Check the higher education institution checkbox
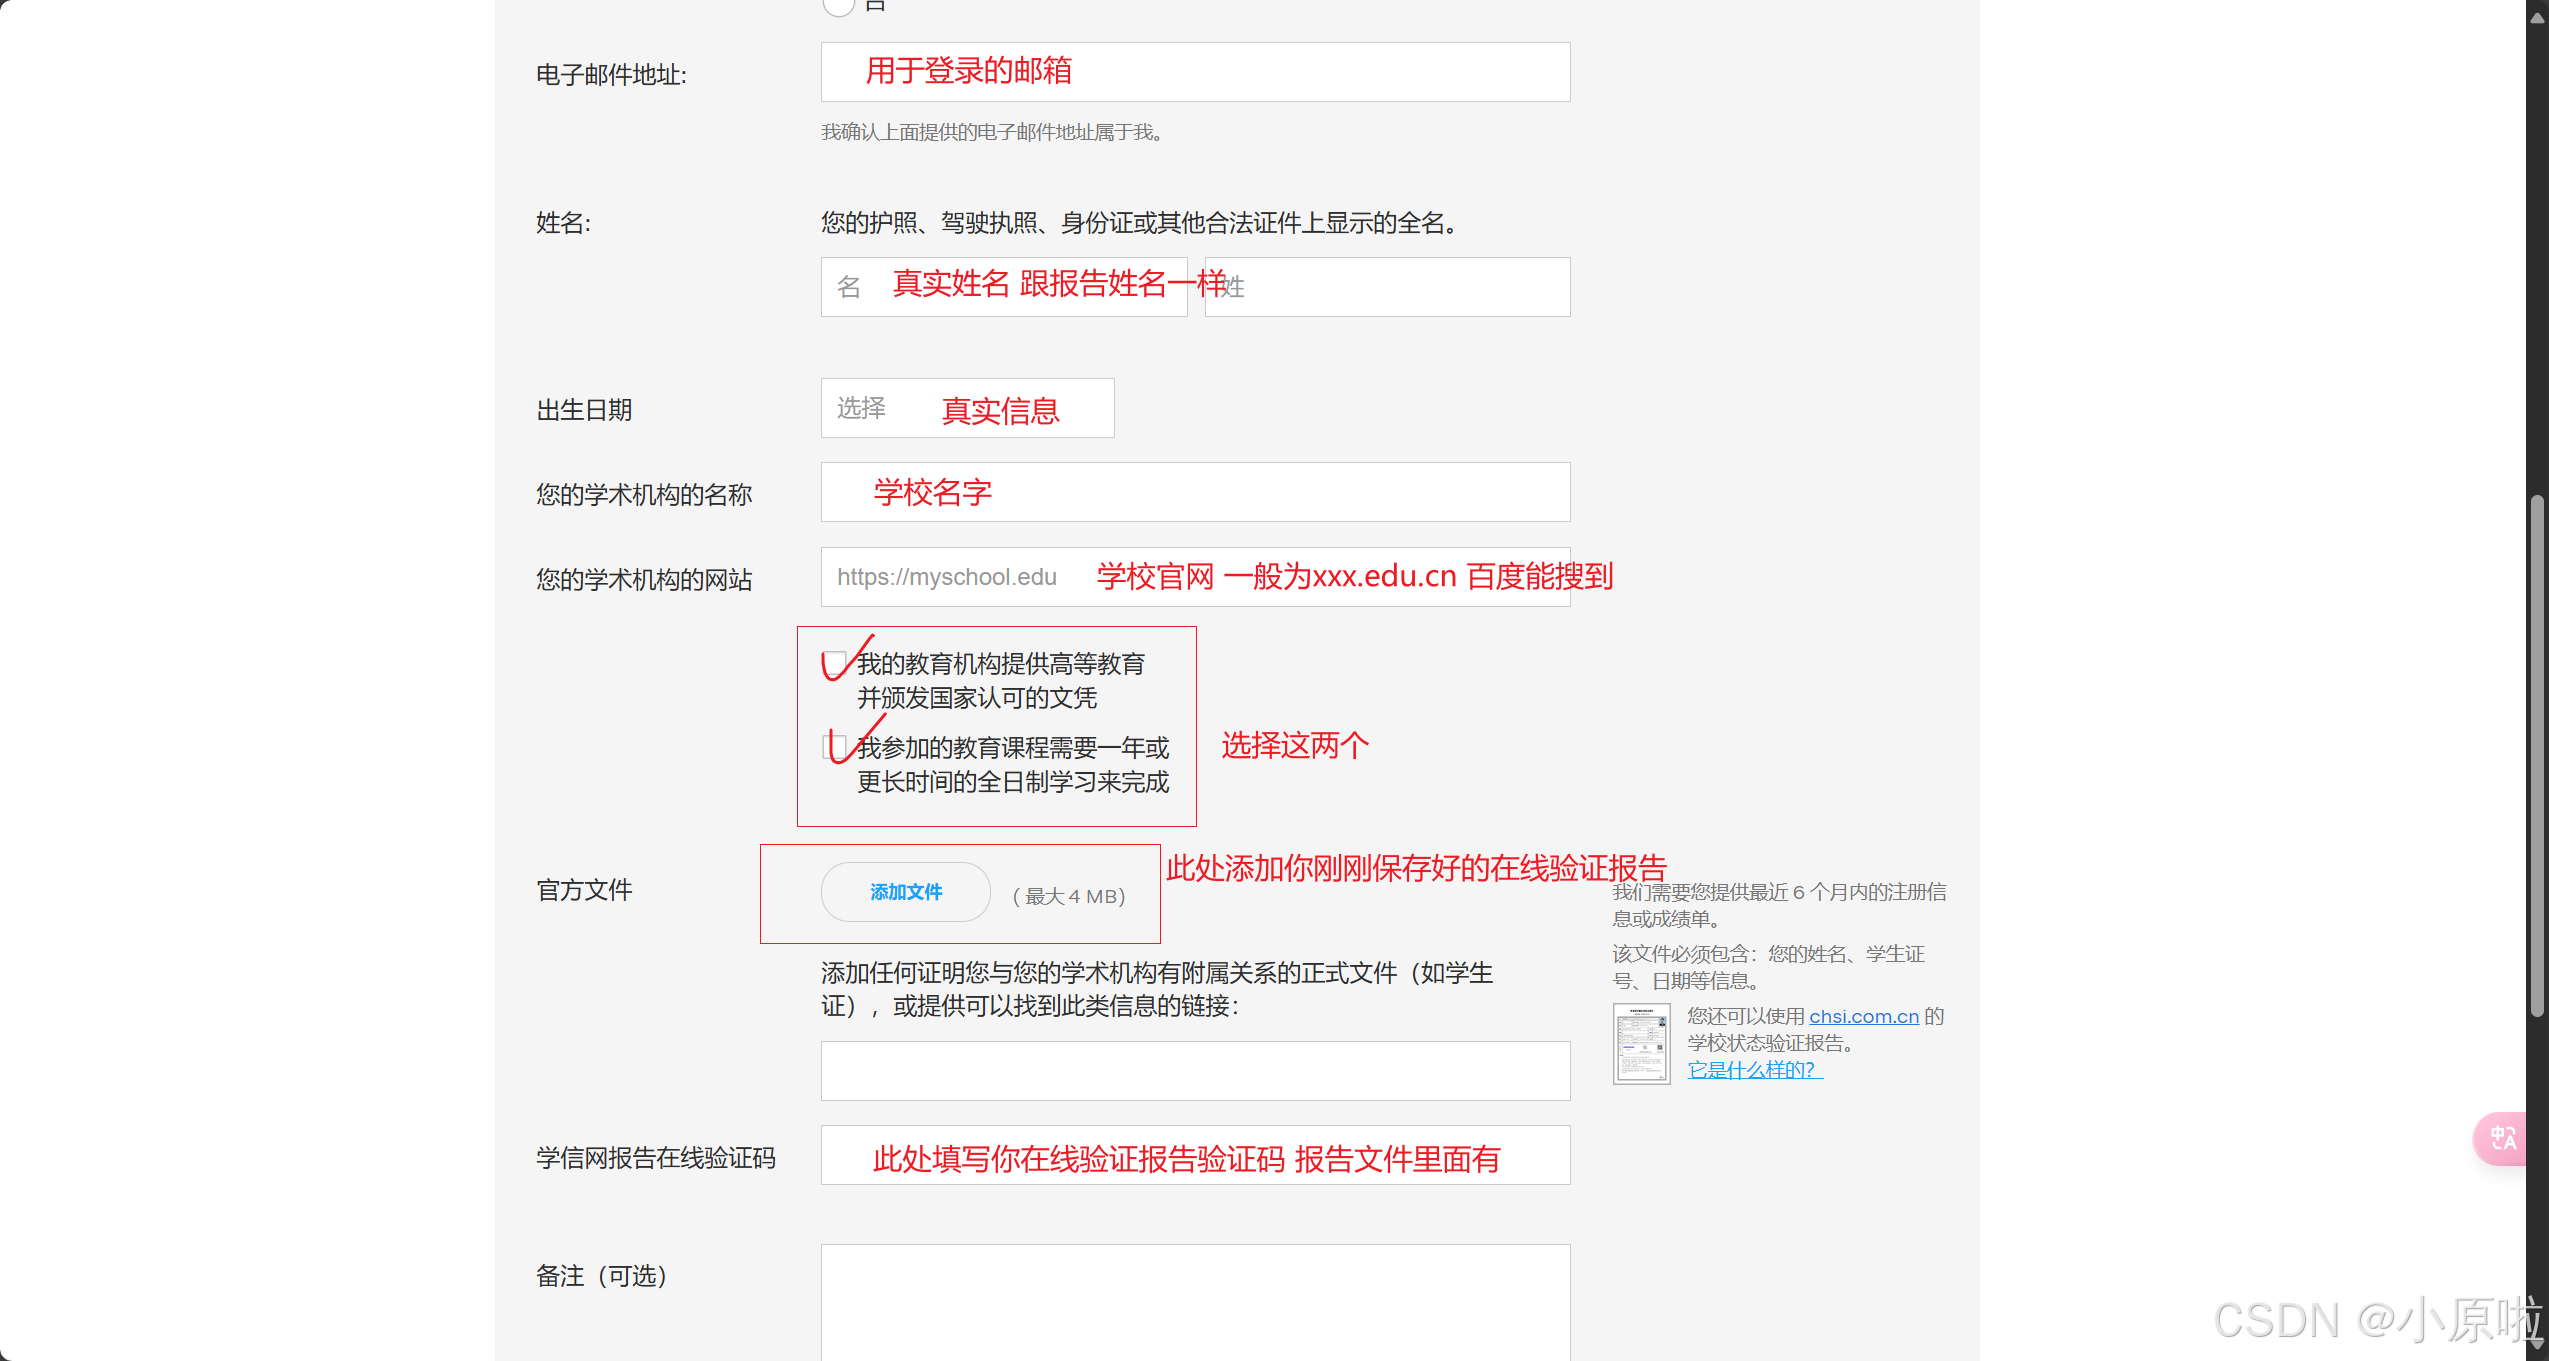 [x=834, y=663]
